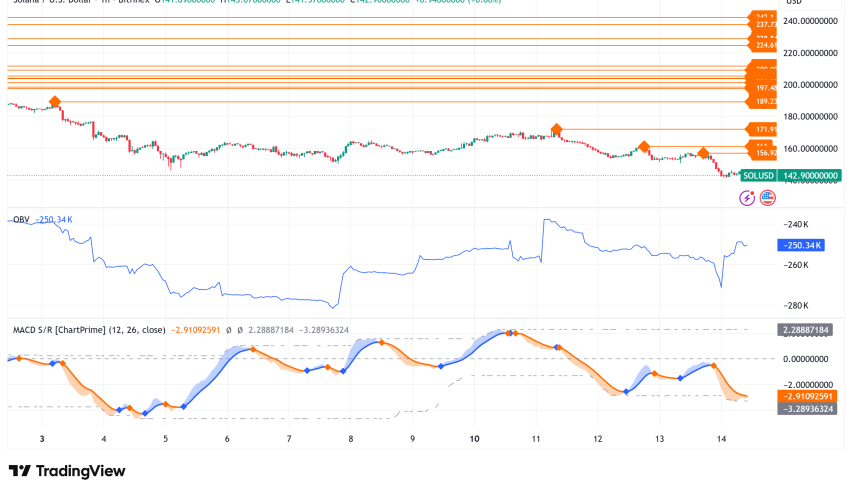852x485 pixels.
Task: Click the orange diamond at the 171.91 level line
Action: 556,130
